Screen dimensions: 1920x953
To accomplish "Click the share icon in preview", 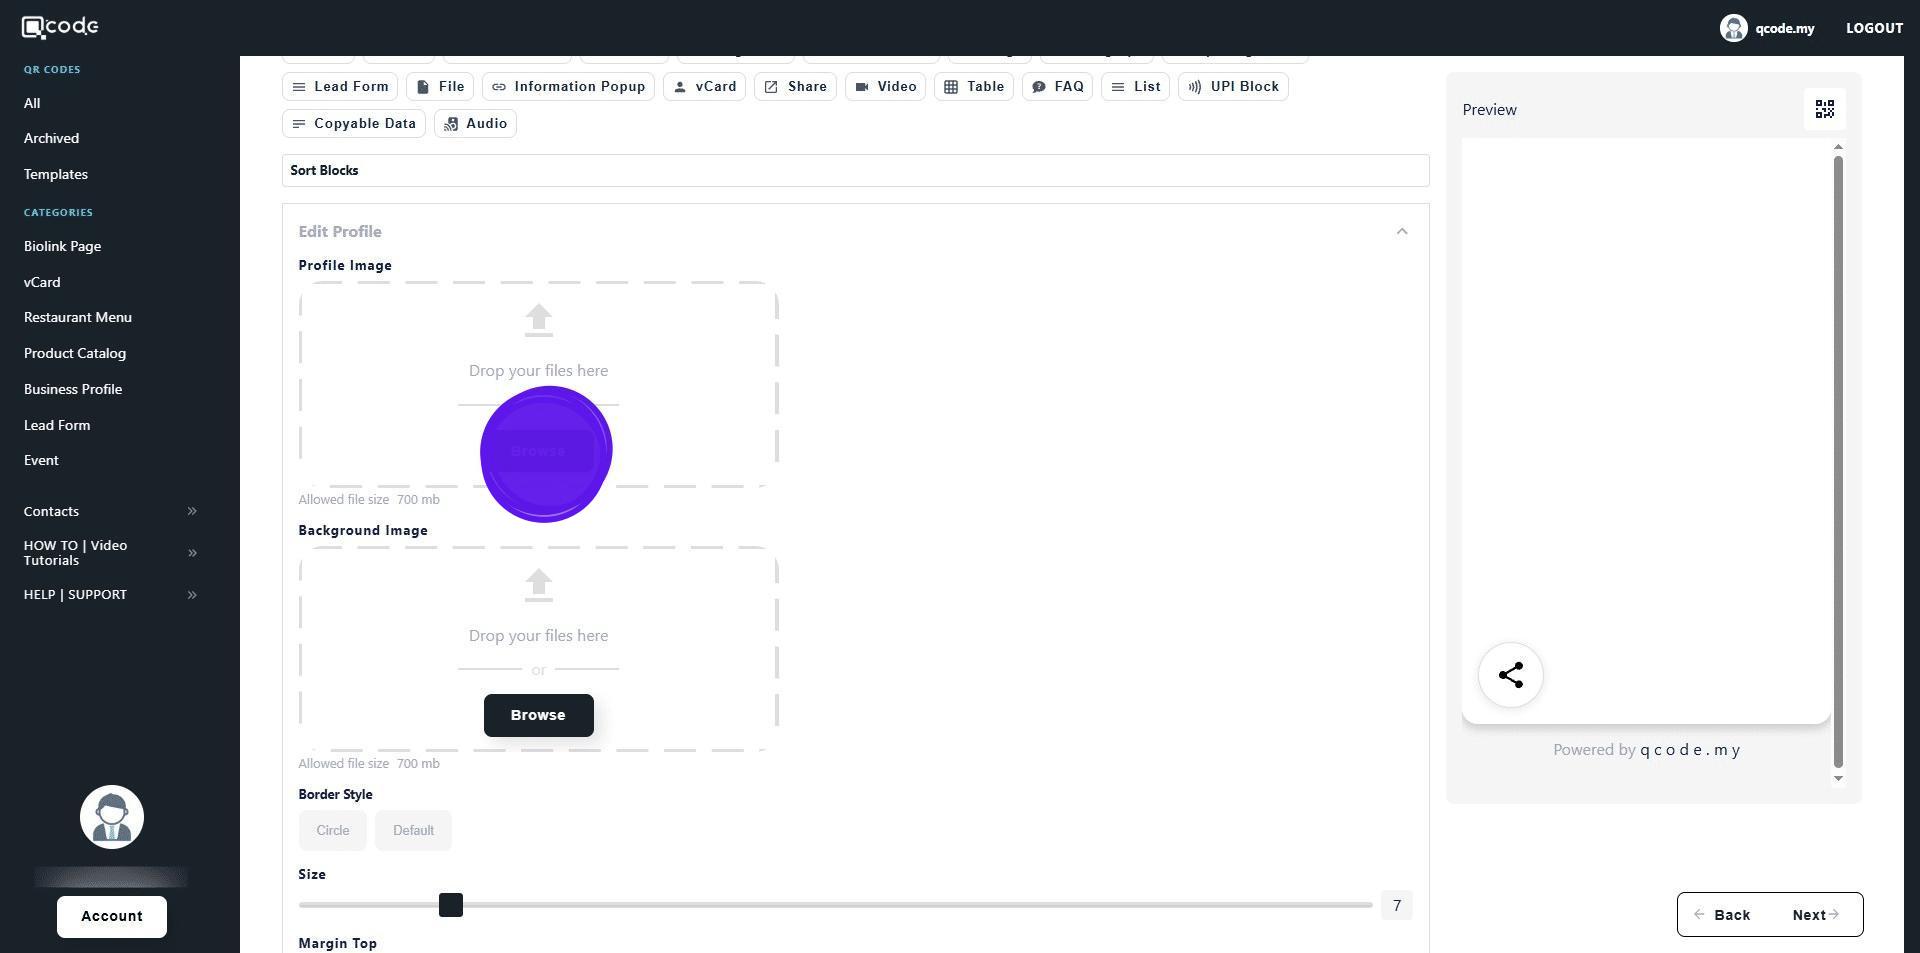I will pyautogui.click(x=1511, y=675).
